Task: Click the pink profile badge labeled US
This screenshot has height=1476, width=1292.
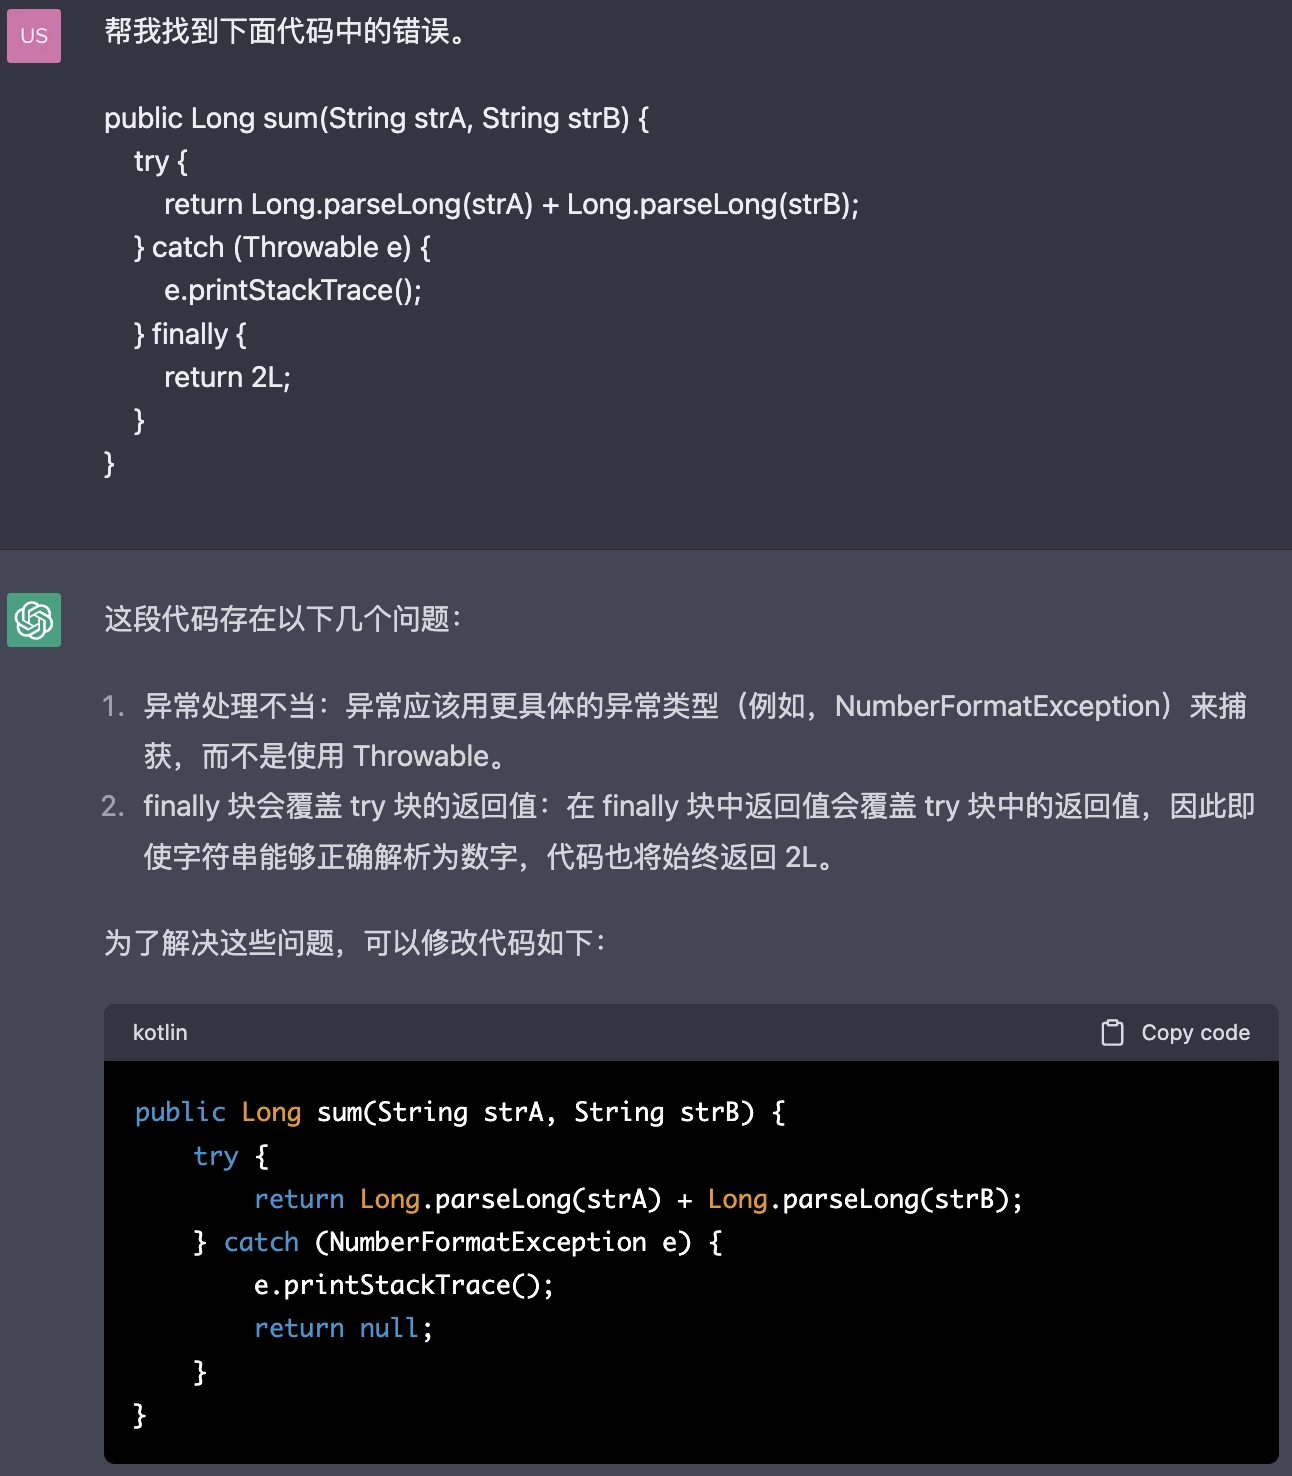Action: click(33, 35)
